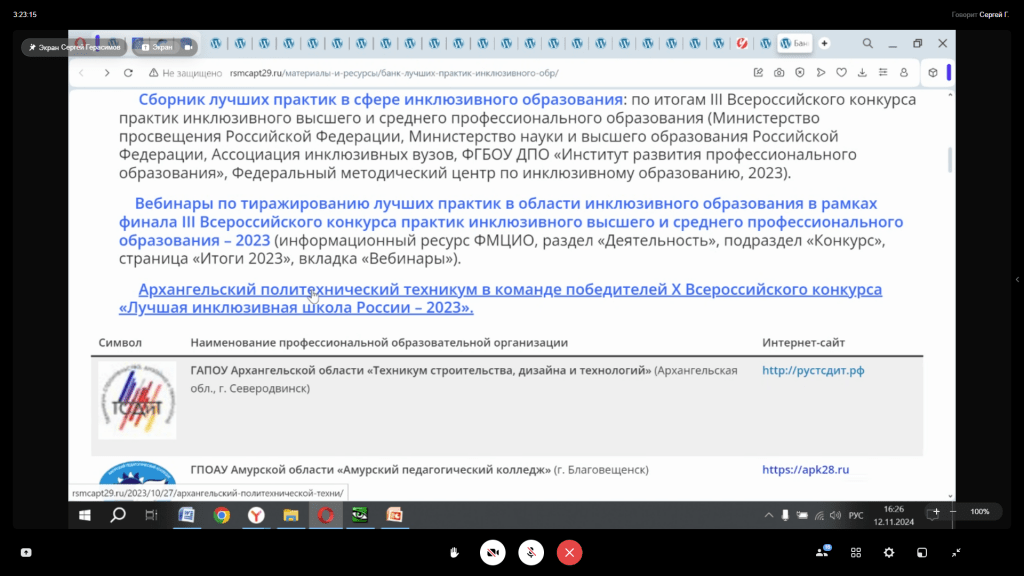Open Task View in shared taskbar

[x=152, y=515]
